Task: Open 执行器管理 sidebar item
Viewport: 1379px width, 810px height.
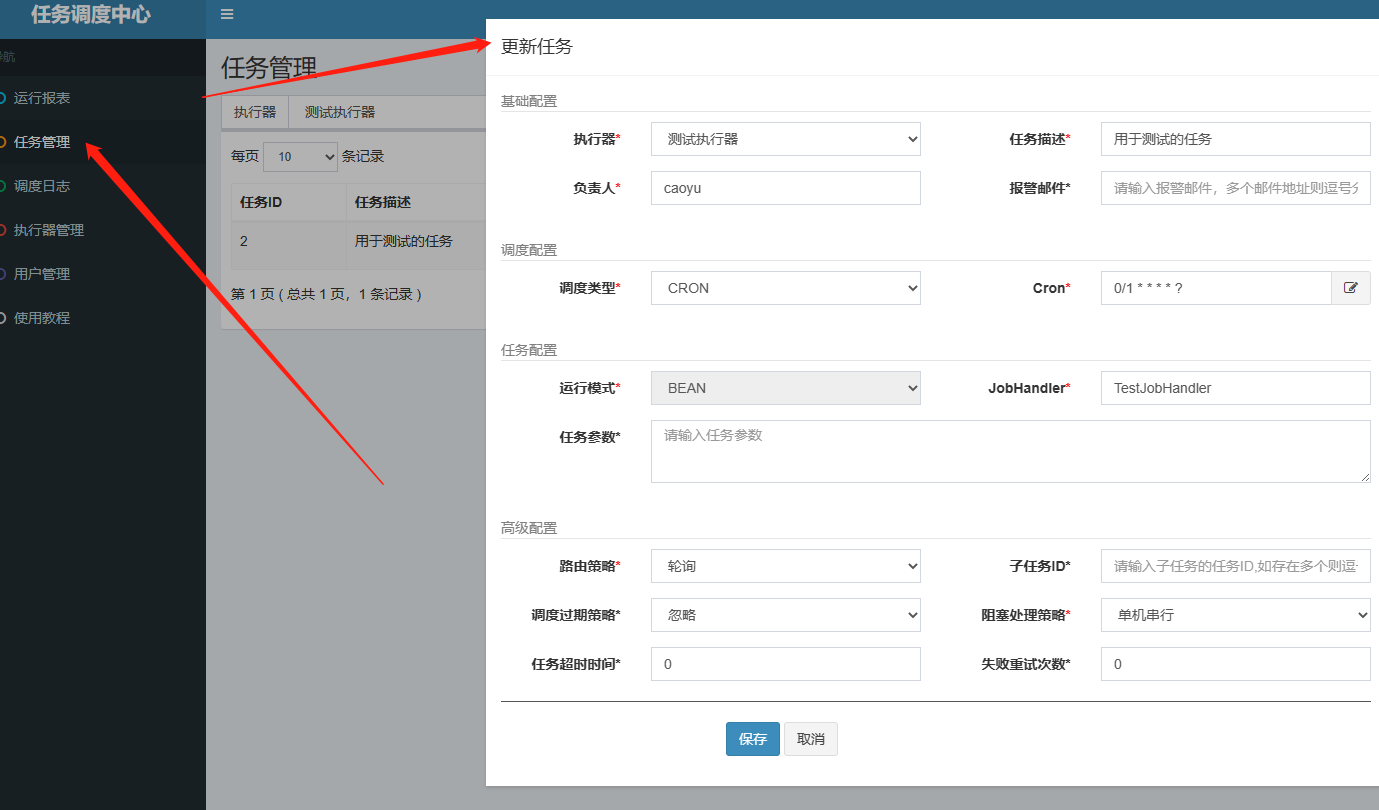Action: (49, 230)
